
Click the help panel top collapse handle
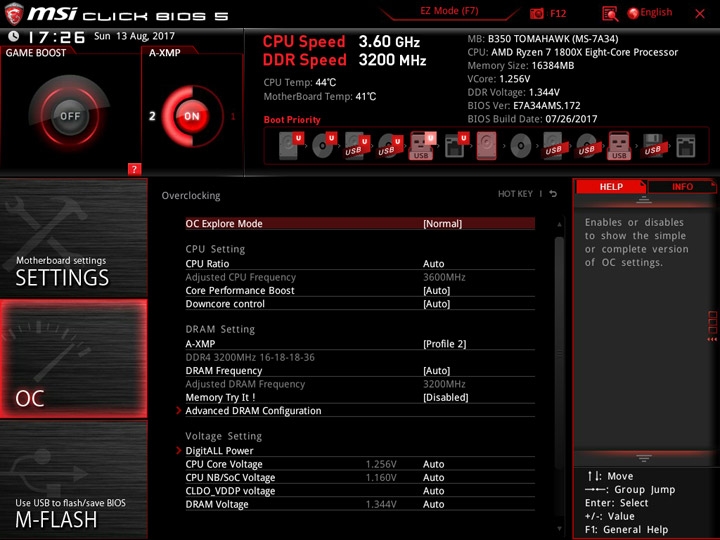click(x=644, y=200)
